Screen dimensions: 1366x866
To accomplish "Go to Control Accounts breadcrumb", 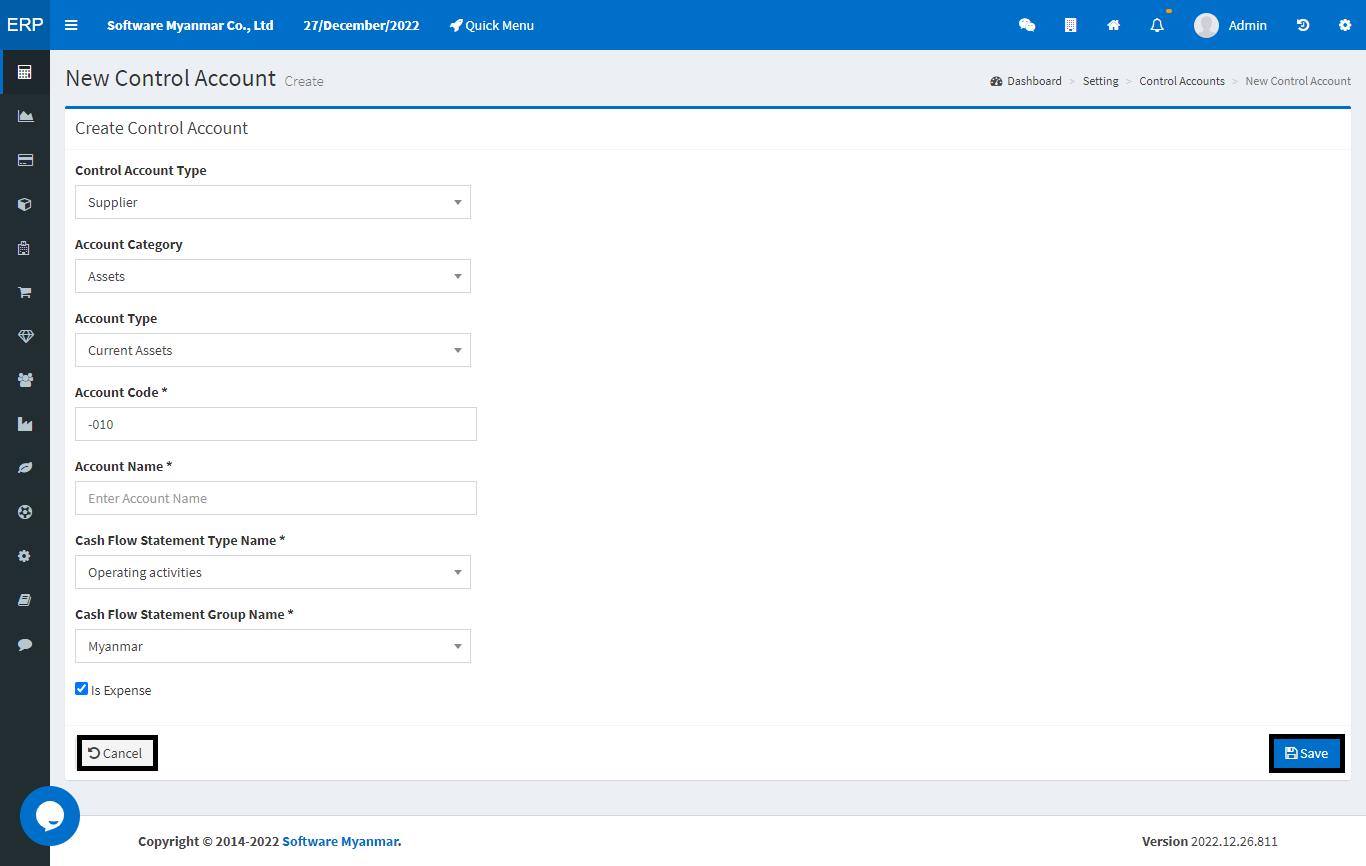I will pyautogui.click(x=1182, y=81).
